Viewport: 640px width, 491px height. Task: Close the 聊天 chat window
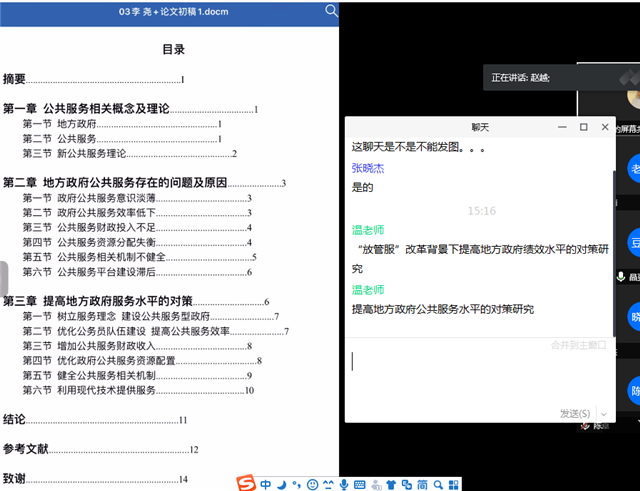coord(605,127)
